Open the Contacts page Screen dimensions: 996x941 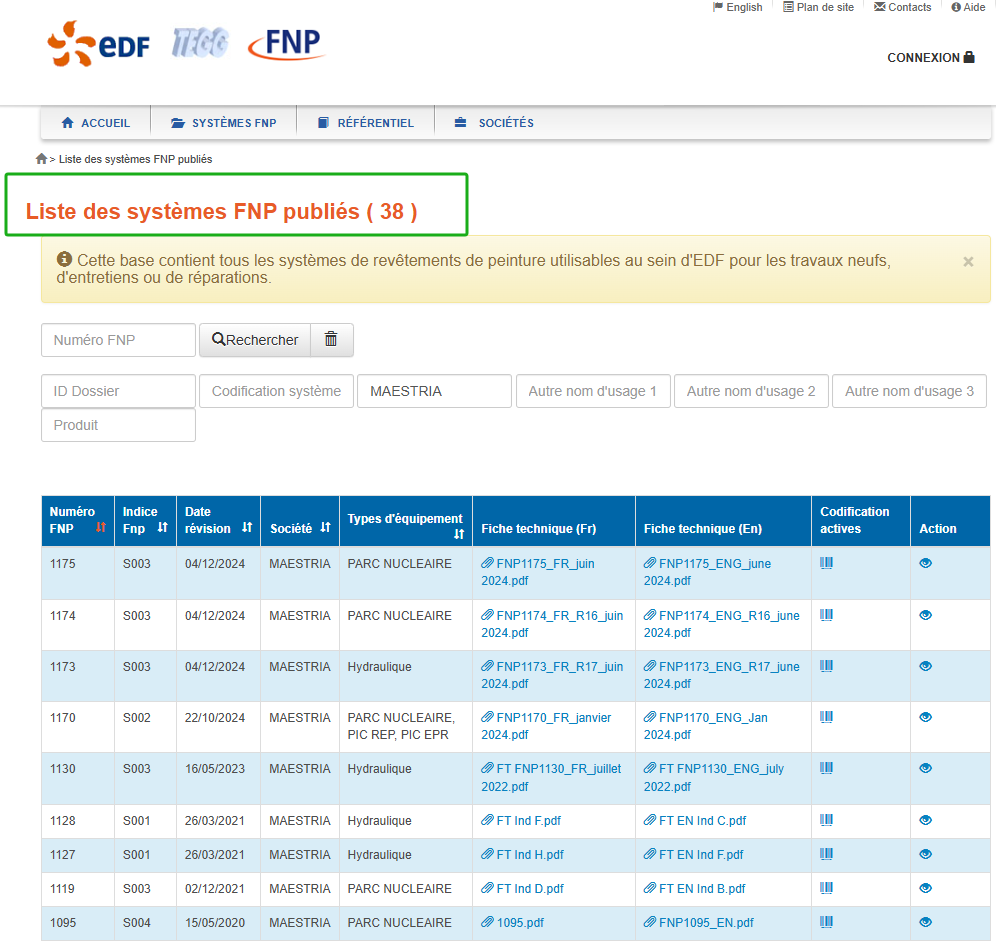pos(903,7)
